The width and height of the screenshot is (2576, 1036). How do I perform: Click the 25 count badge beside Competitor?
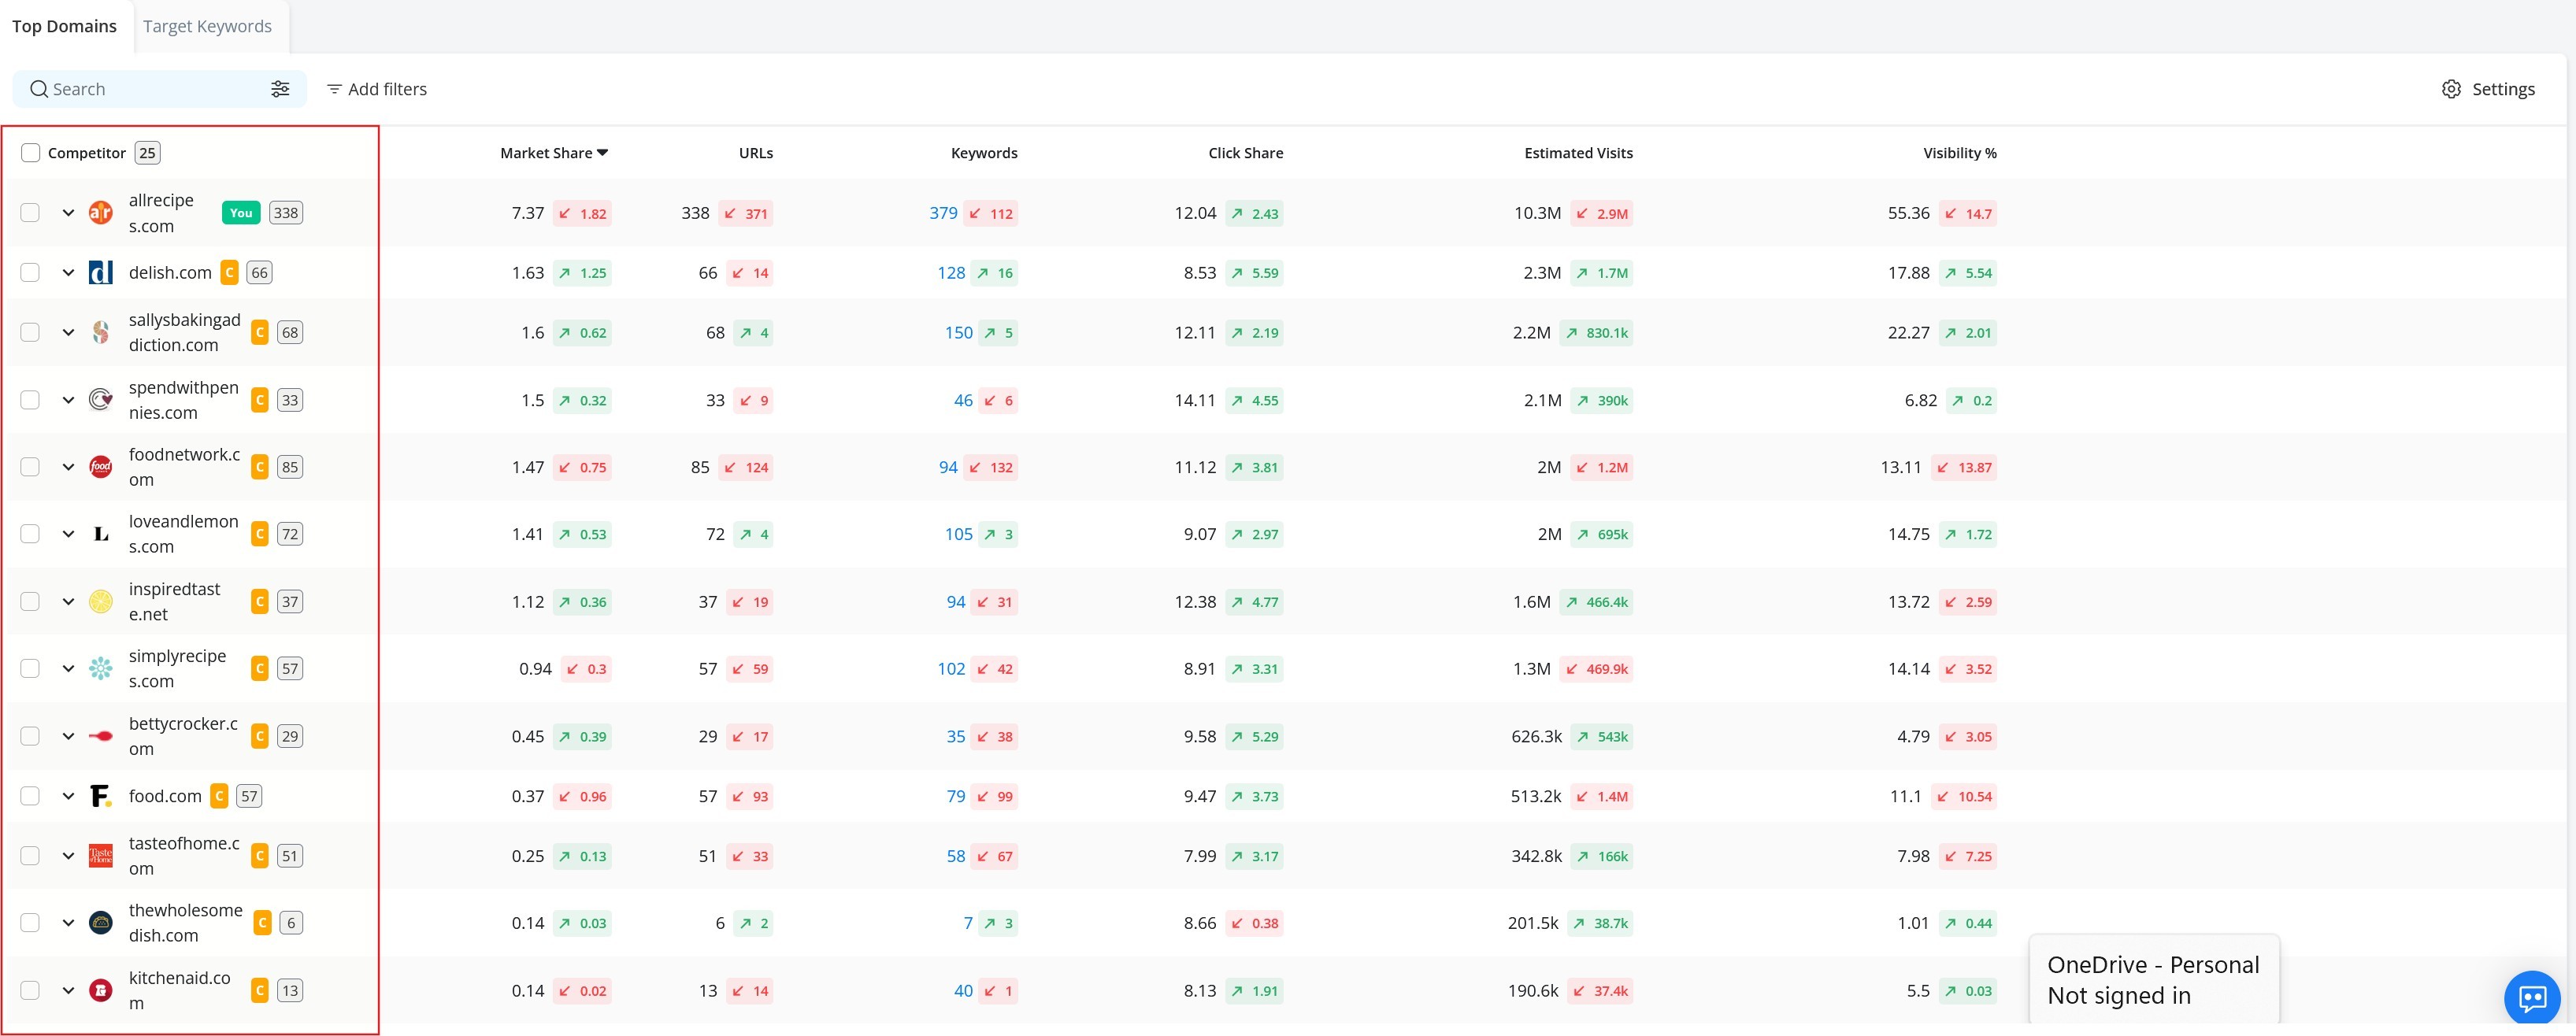coord(147,153)
